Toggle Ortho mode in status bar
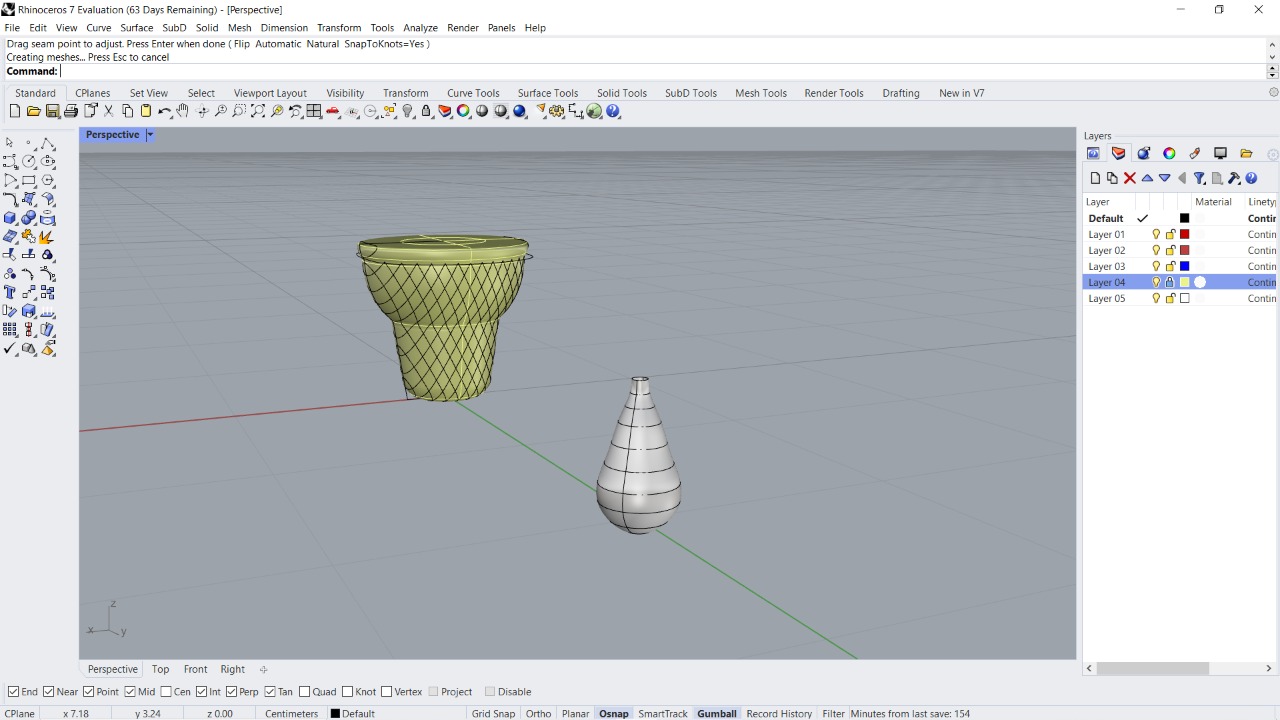Viewport: 1280px width, 720px height. click(538, 713)
